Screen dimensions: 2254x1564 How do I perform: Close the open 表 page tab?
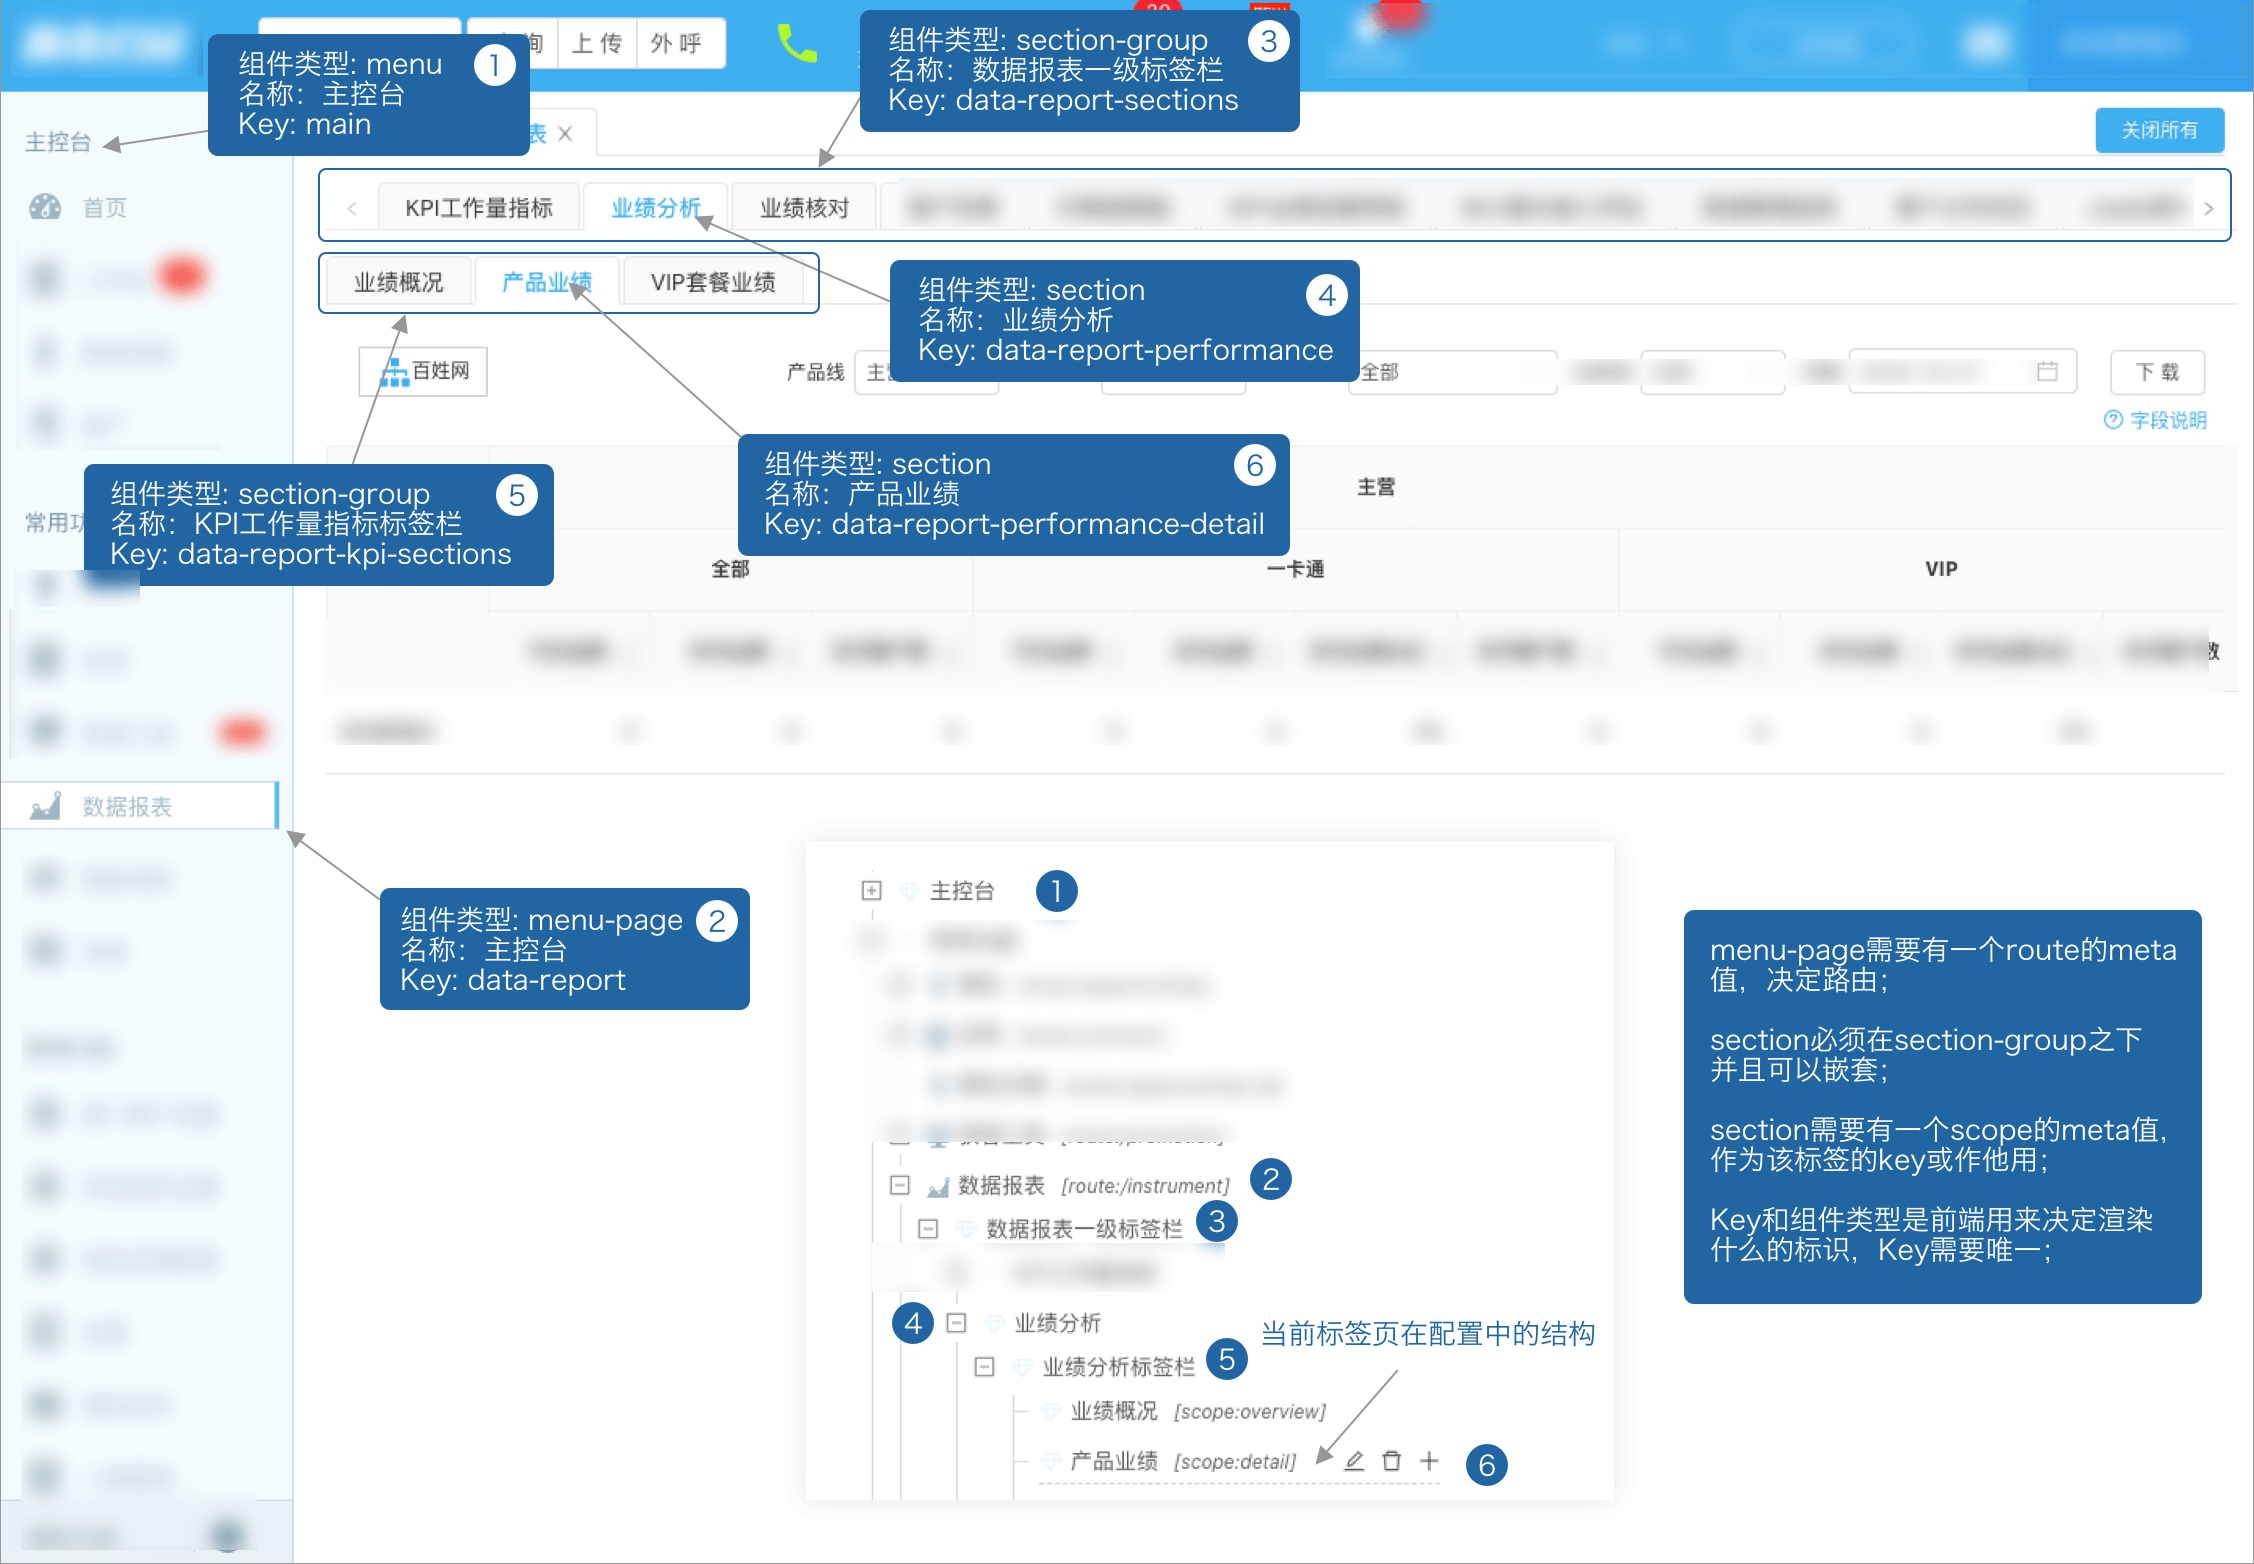pyautogui.click(x=565, y=134)
